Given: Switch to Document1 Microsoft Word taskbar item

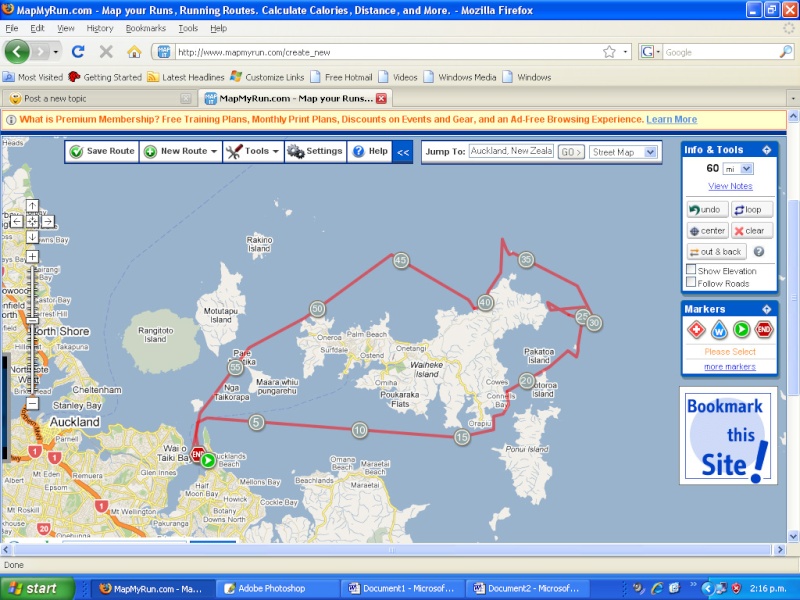Looking at the screenshot, I should (x=402, y=589).
